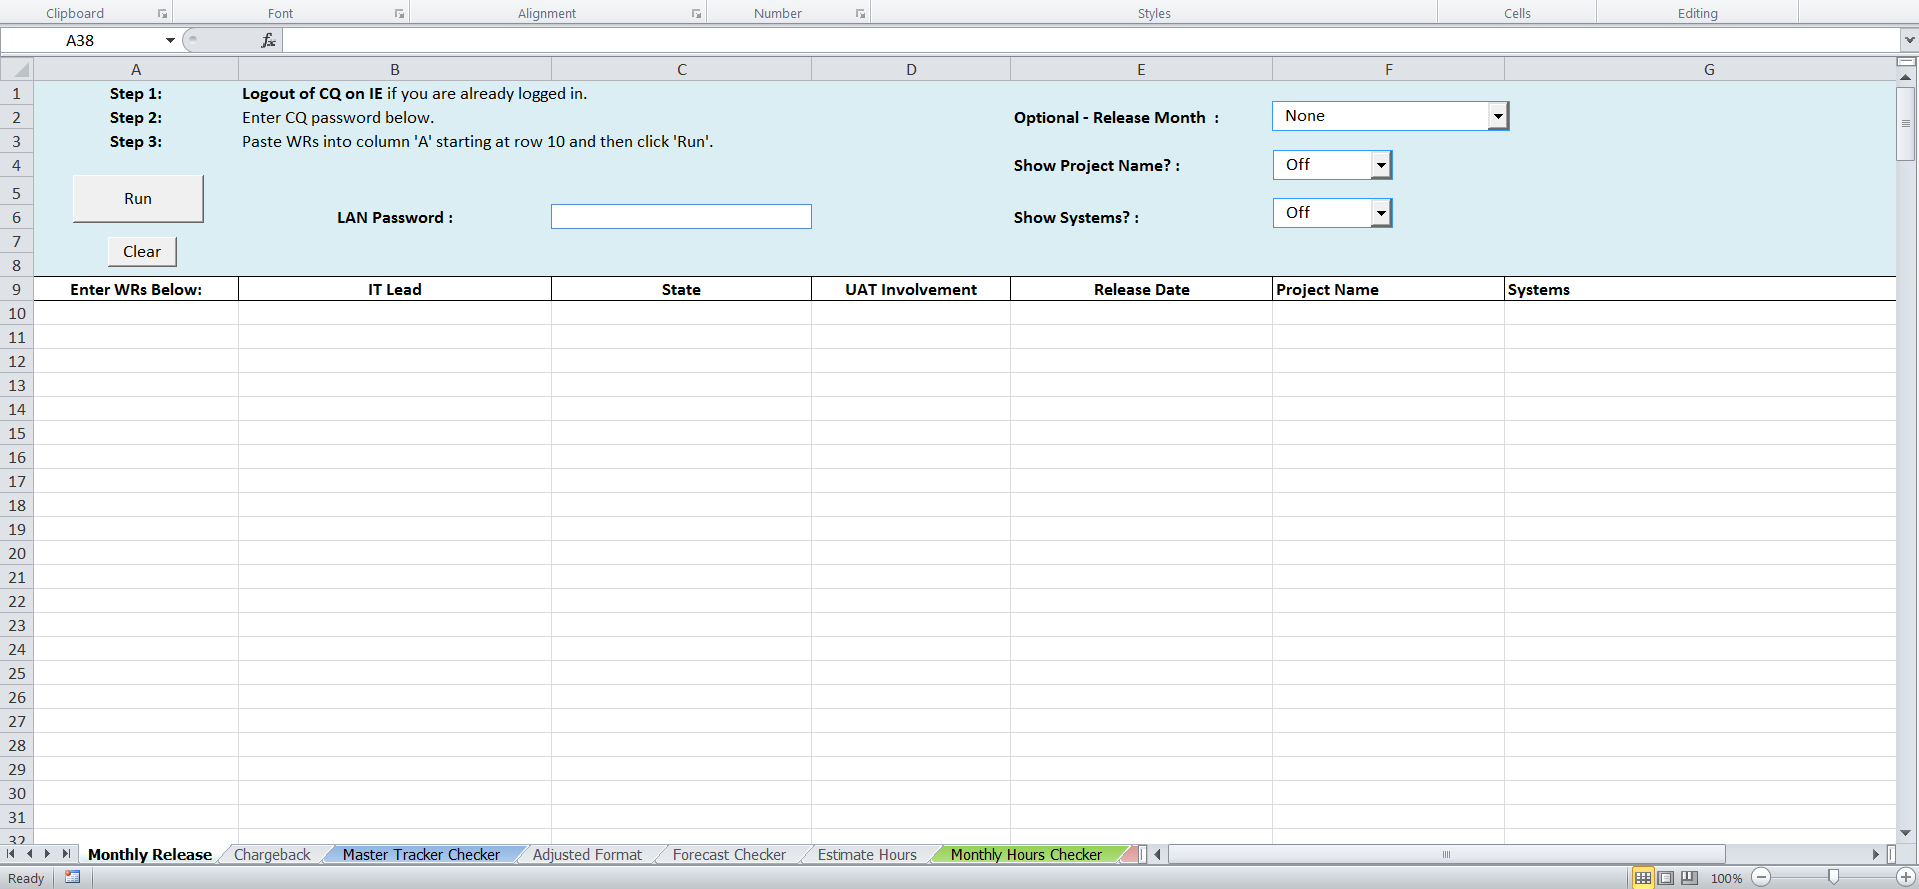Click the vertical scrollbar thumb

click(x=1906, y=124)
